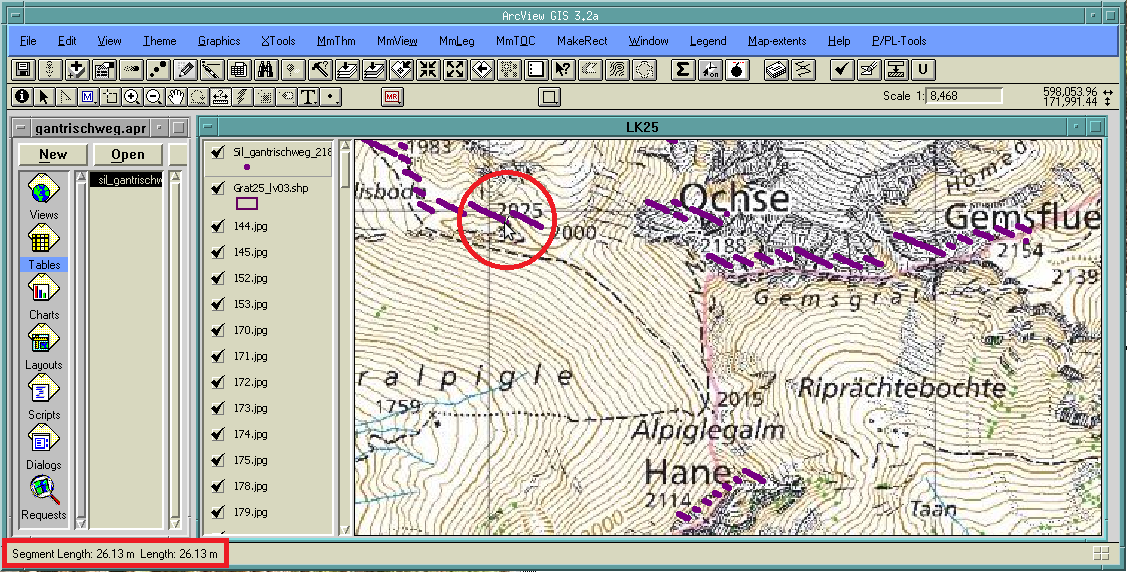The height and width of the screenshot is (572, 1127).
Task: Click the Save Project disk icon
Action: pyautogui.click(x=21, y=70)
